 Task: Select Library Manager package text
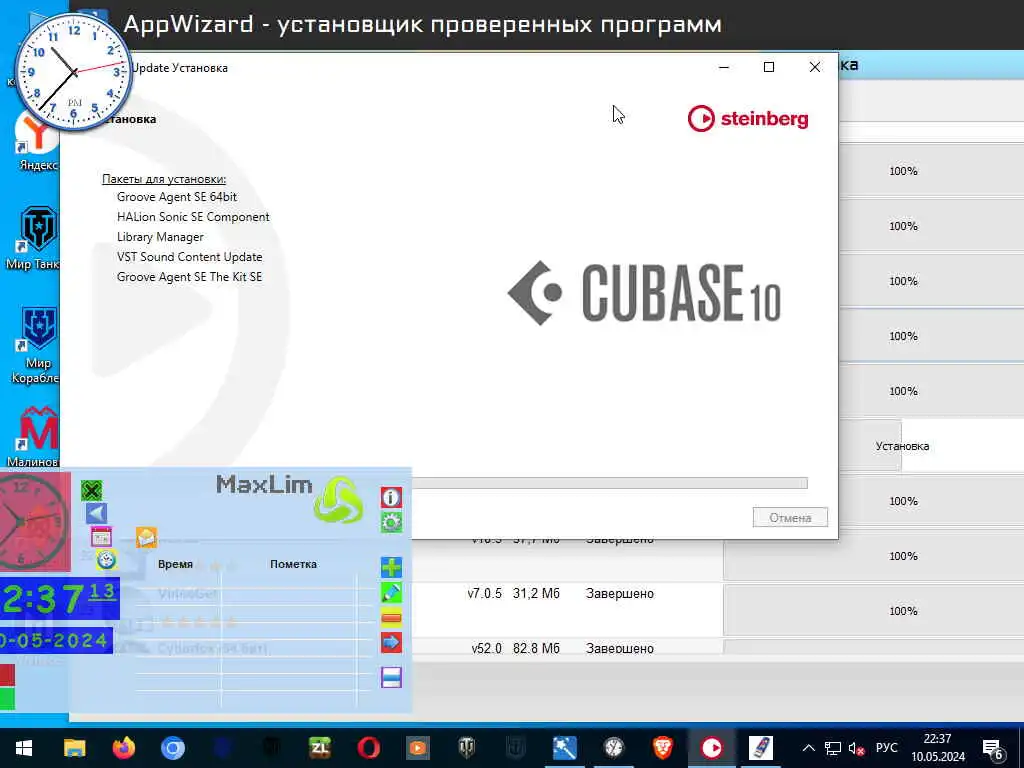tap(160, 237)
